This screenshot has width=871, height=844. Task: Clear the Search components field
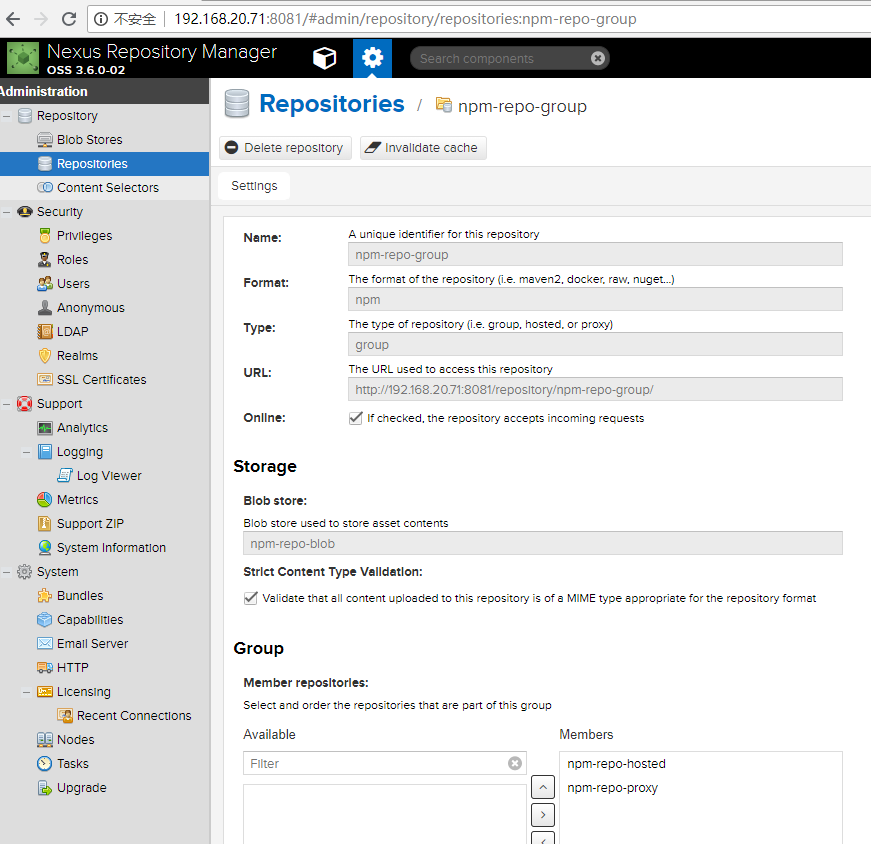tap(598, 58)
